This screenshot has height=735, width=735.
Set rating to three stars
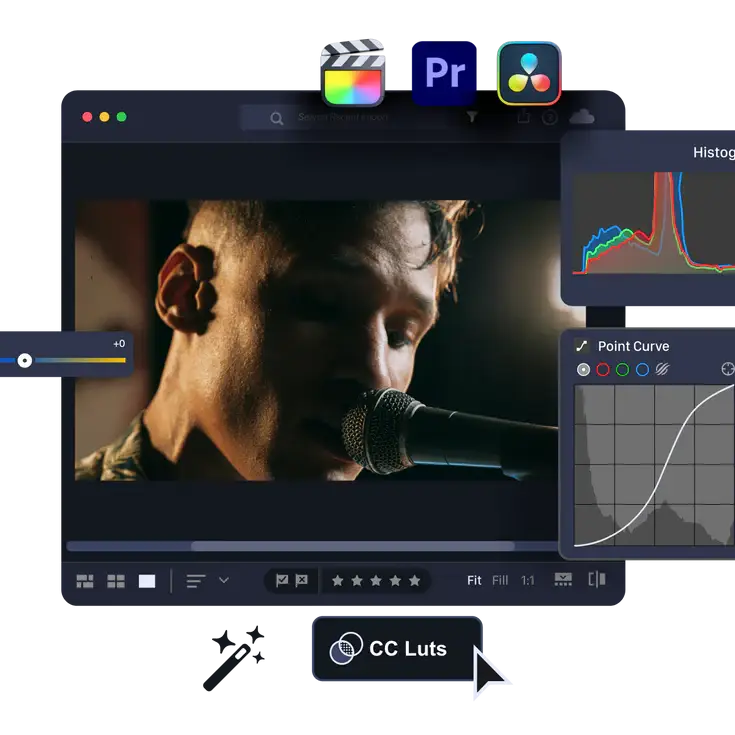(x=376, y=581)
